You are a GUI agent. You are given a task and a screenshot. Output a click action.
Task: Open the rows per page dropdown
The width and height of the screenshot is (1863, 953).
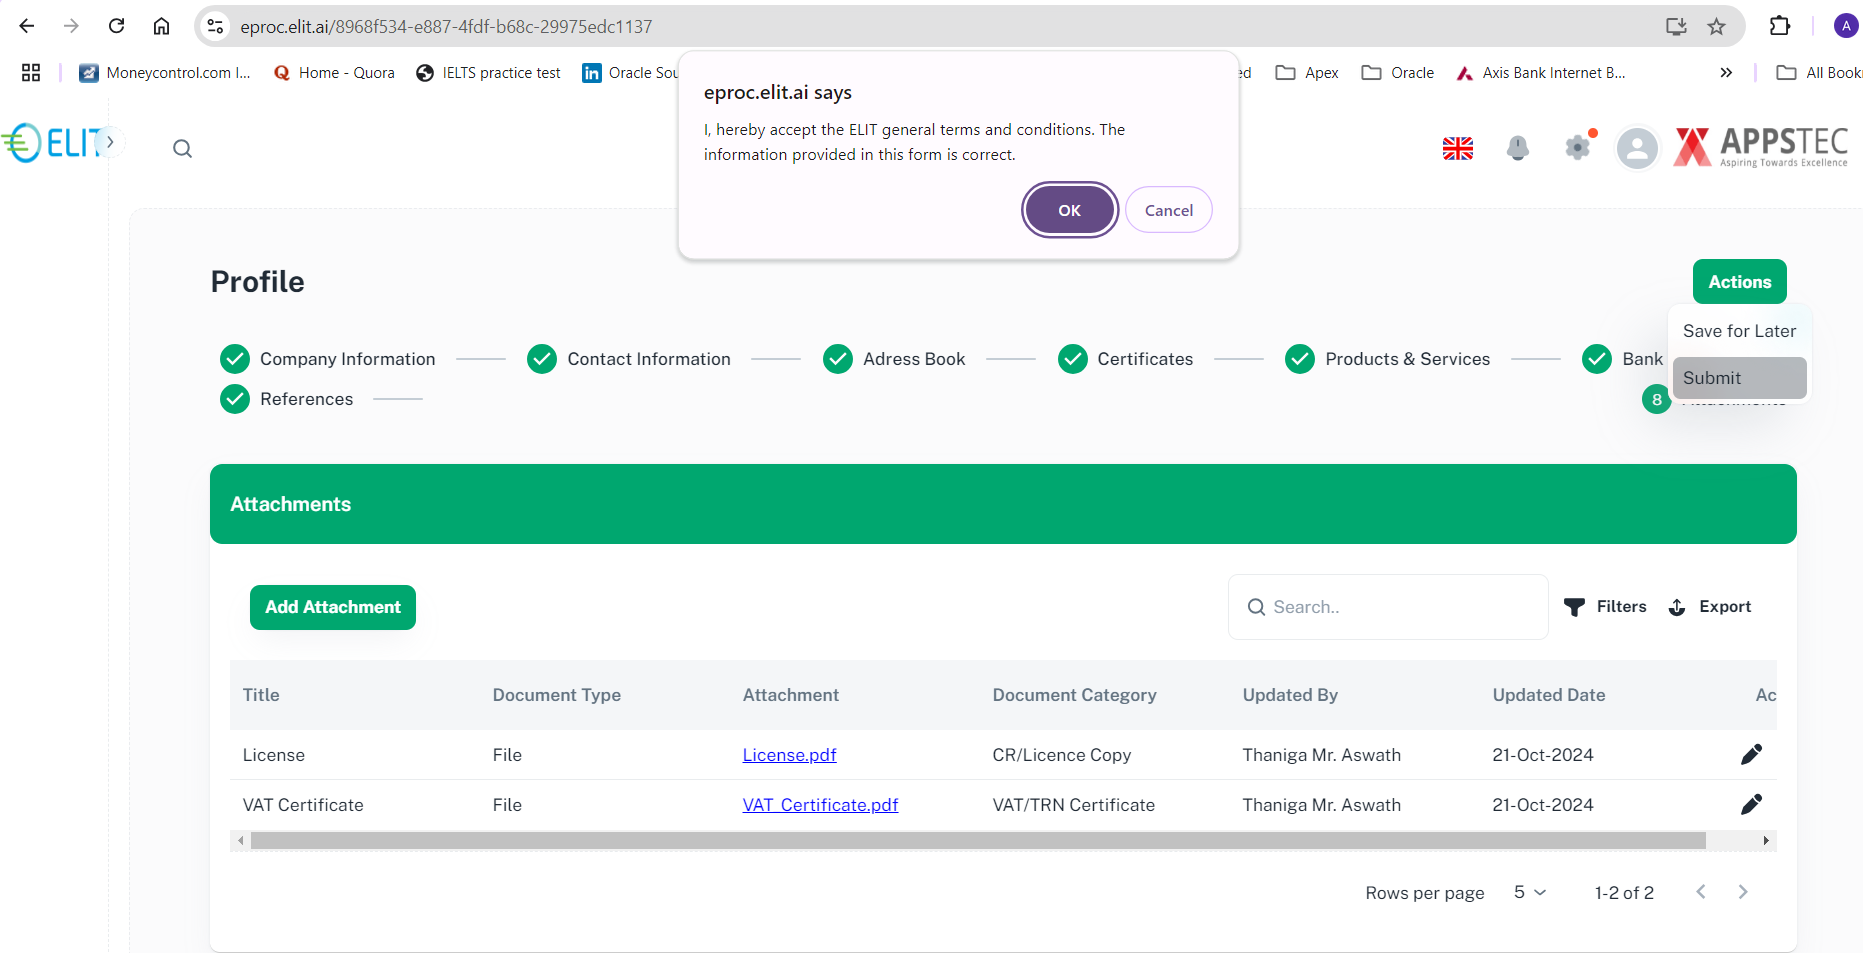pos(1529,892)
